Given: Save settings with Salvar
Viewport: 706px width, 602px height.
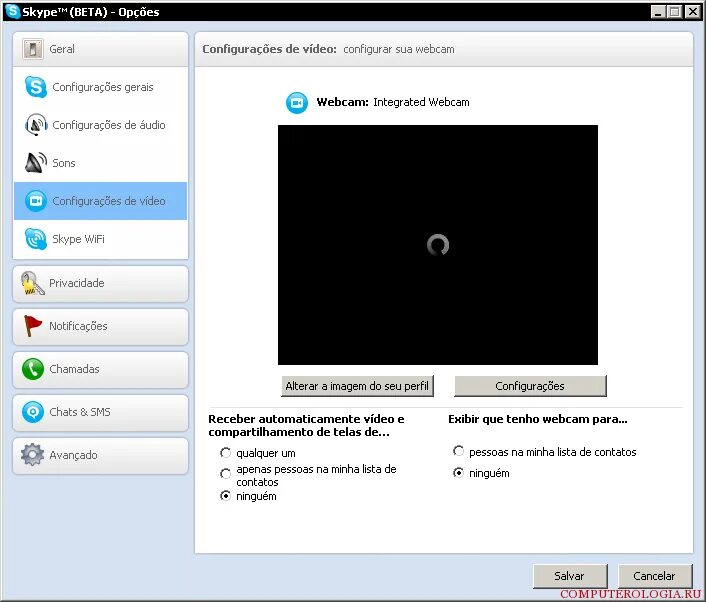Looking at the screenshot, I should coord(570,576).
